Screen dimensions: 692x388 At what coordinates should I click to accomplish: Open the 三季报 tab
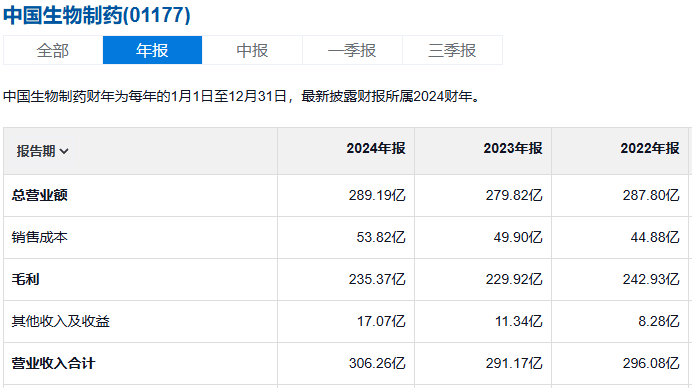point(452,50)
